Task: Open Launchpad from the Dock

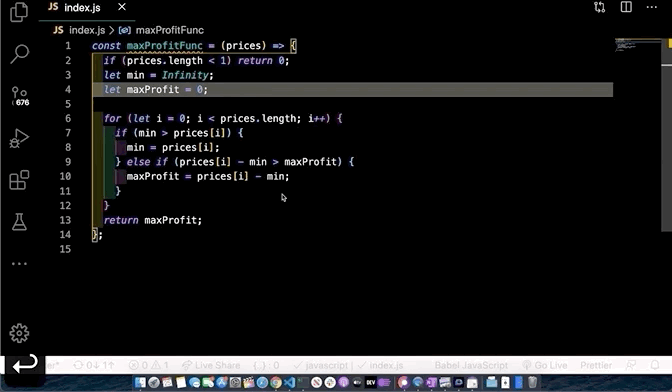Action: coord(154,383)
